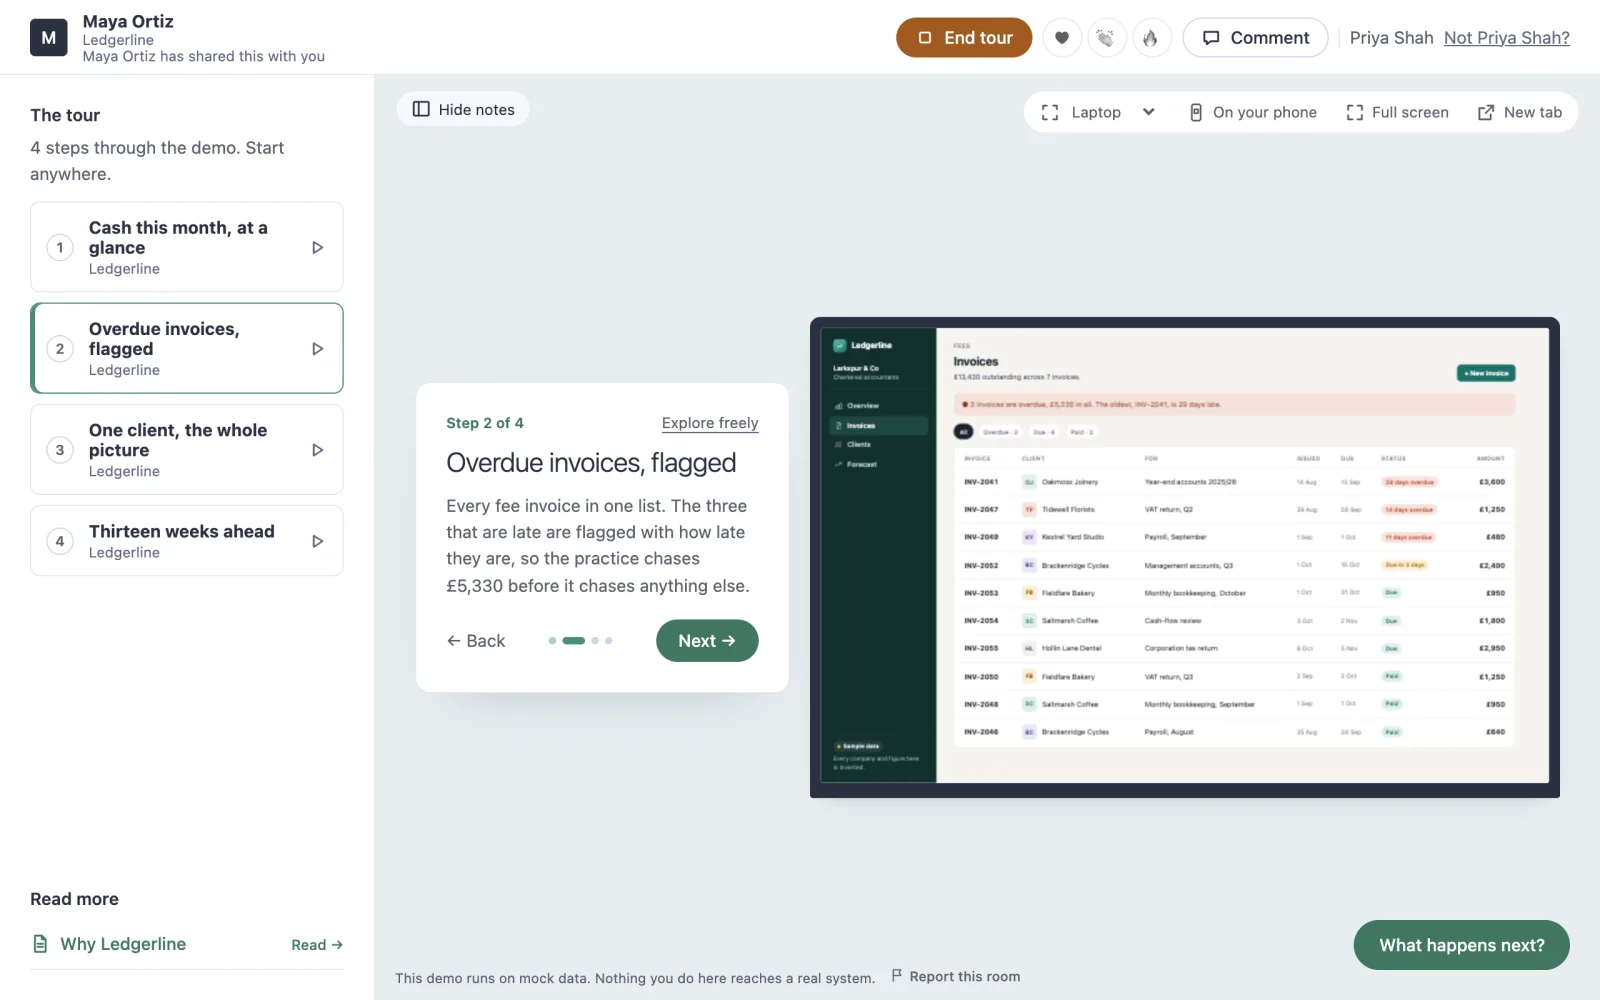Open demo in a New tab
The height and width of the screenshot is (1000, 1600).
pyautogui.click(x=1520, y=112)
